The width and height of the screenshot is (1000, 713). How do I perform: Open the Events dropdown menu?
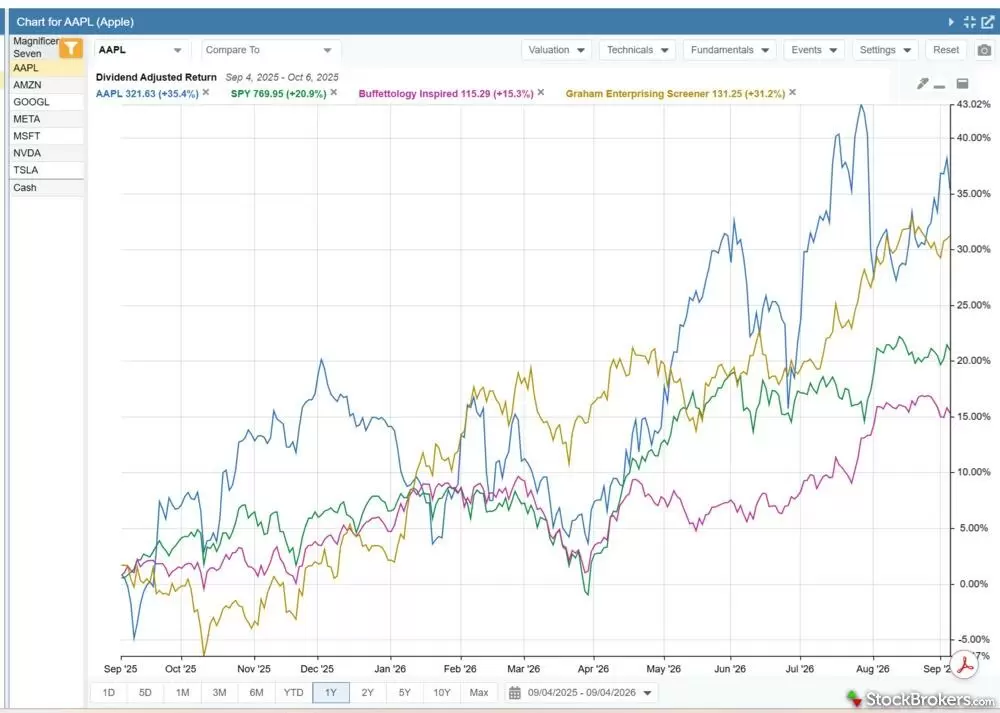(x=814, y=50)
